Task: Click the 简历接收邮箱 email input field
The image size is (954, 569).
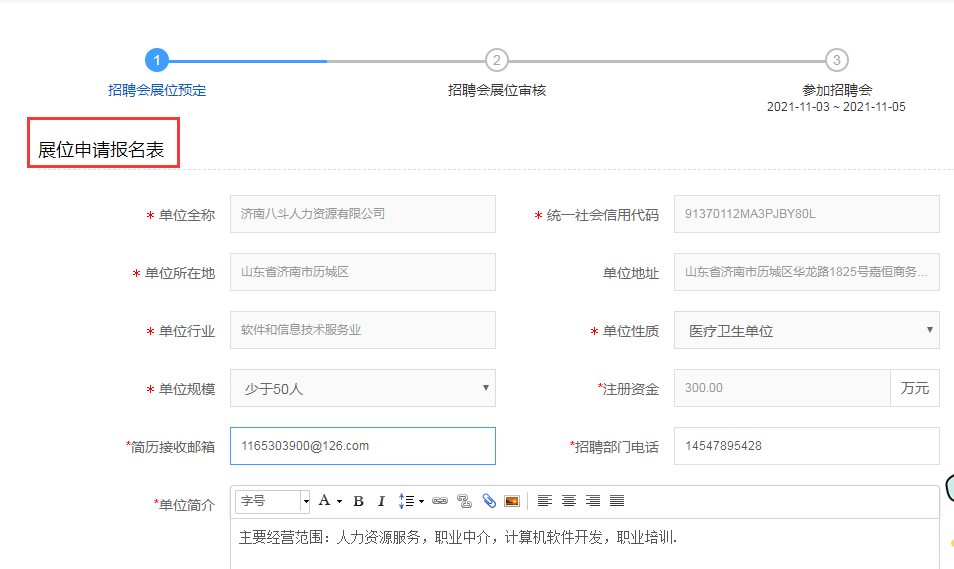Action: point(362,446)
